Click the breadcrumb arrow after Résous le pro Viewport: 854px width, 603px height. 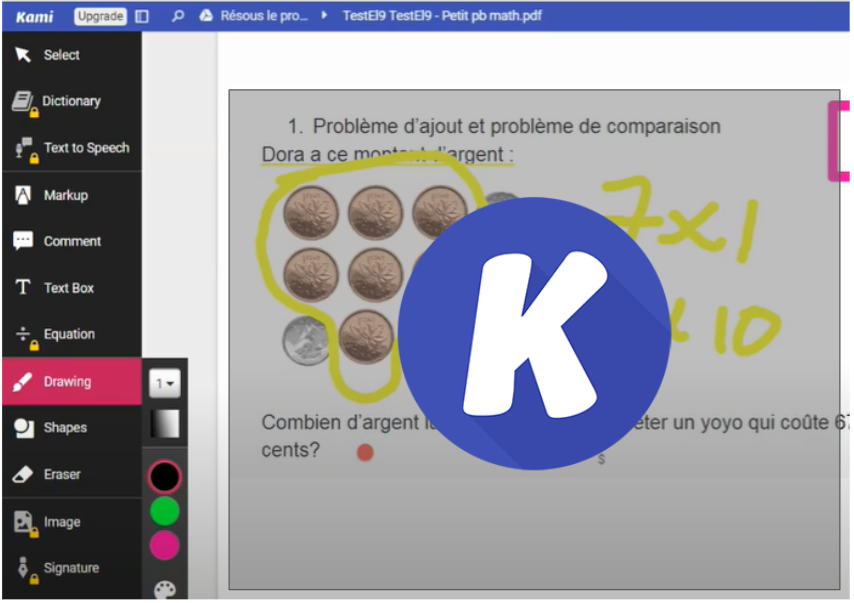point(325,15)
